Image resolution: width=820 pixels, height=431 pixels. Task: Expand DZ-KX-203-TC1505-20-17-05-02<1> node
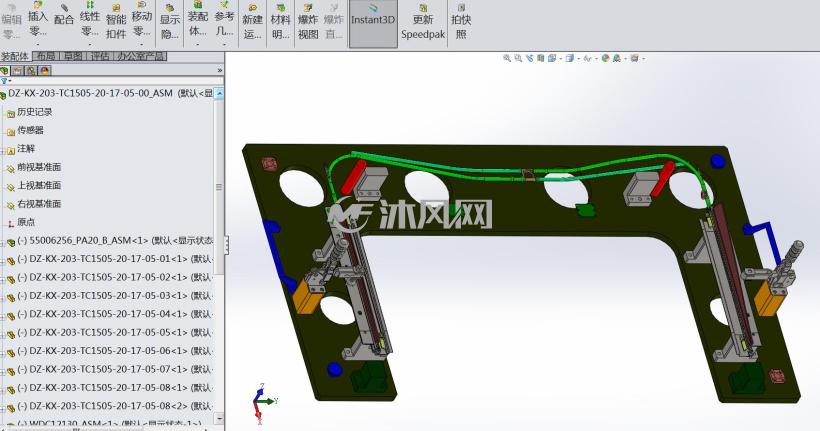[x=2, y=279]
